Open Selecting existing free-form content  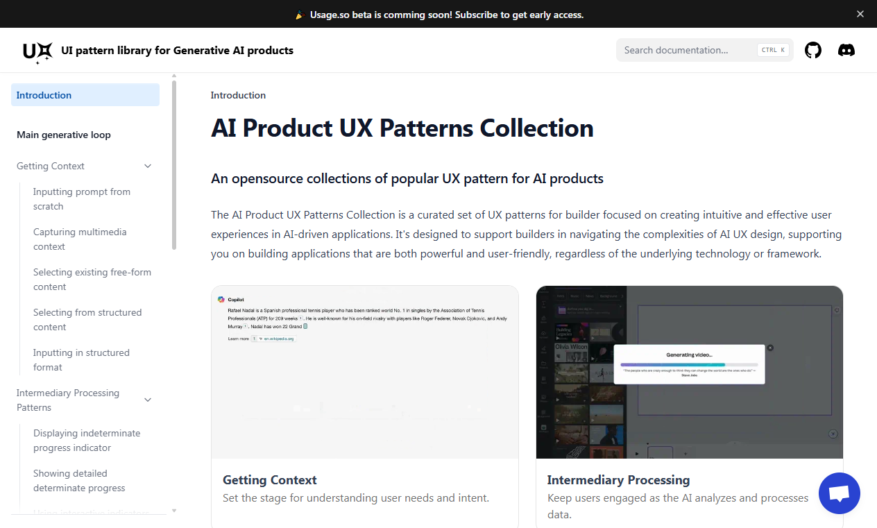click(92, 279)
